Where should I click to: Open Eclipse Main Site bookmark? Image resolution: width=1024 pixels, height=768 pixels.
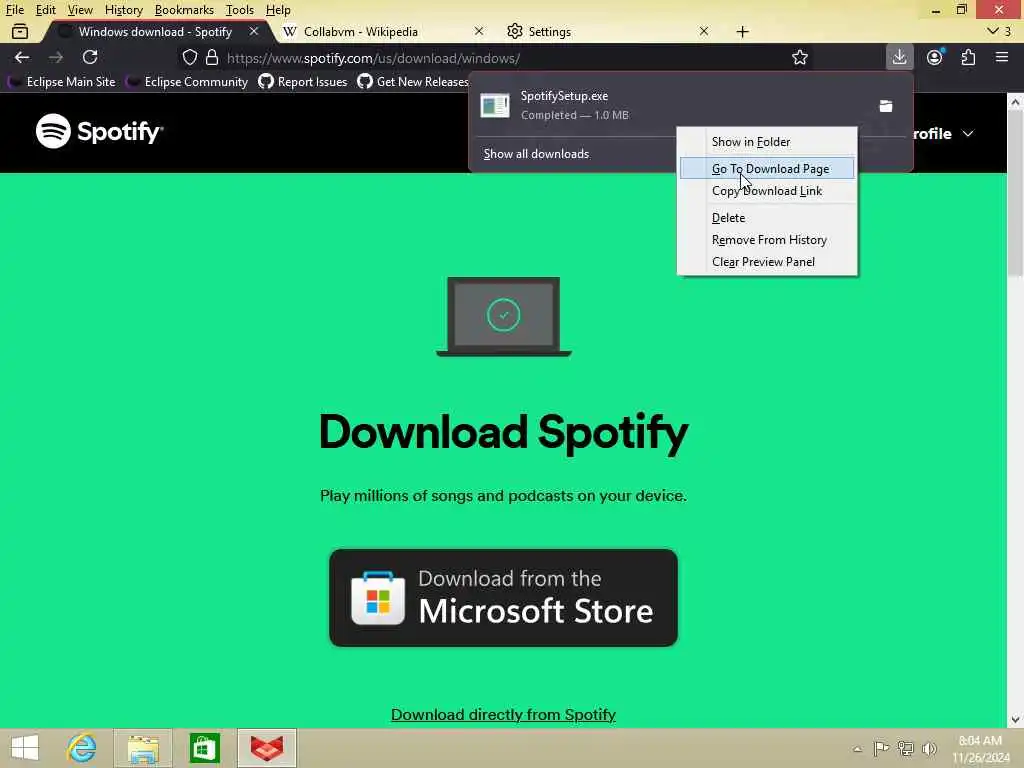coord(63,82)
